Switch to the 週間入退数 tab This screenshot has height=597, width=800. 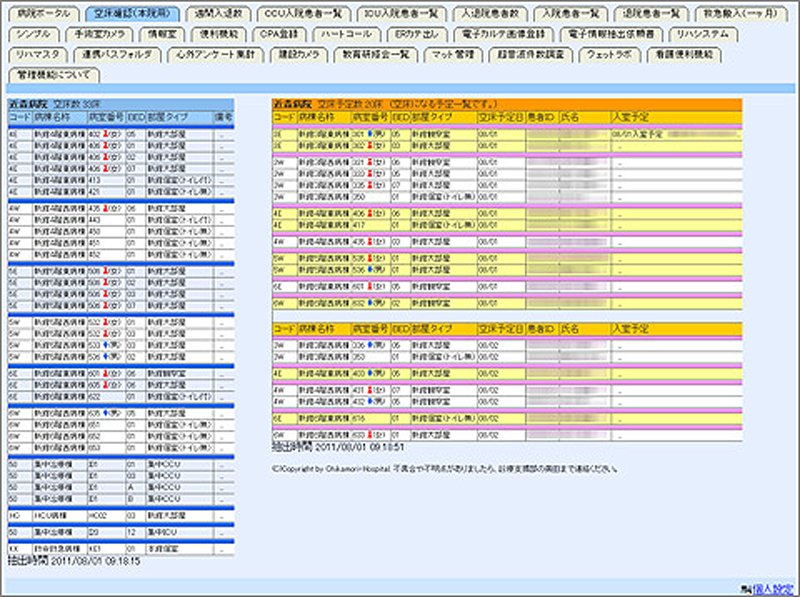point(218,14)
